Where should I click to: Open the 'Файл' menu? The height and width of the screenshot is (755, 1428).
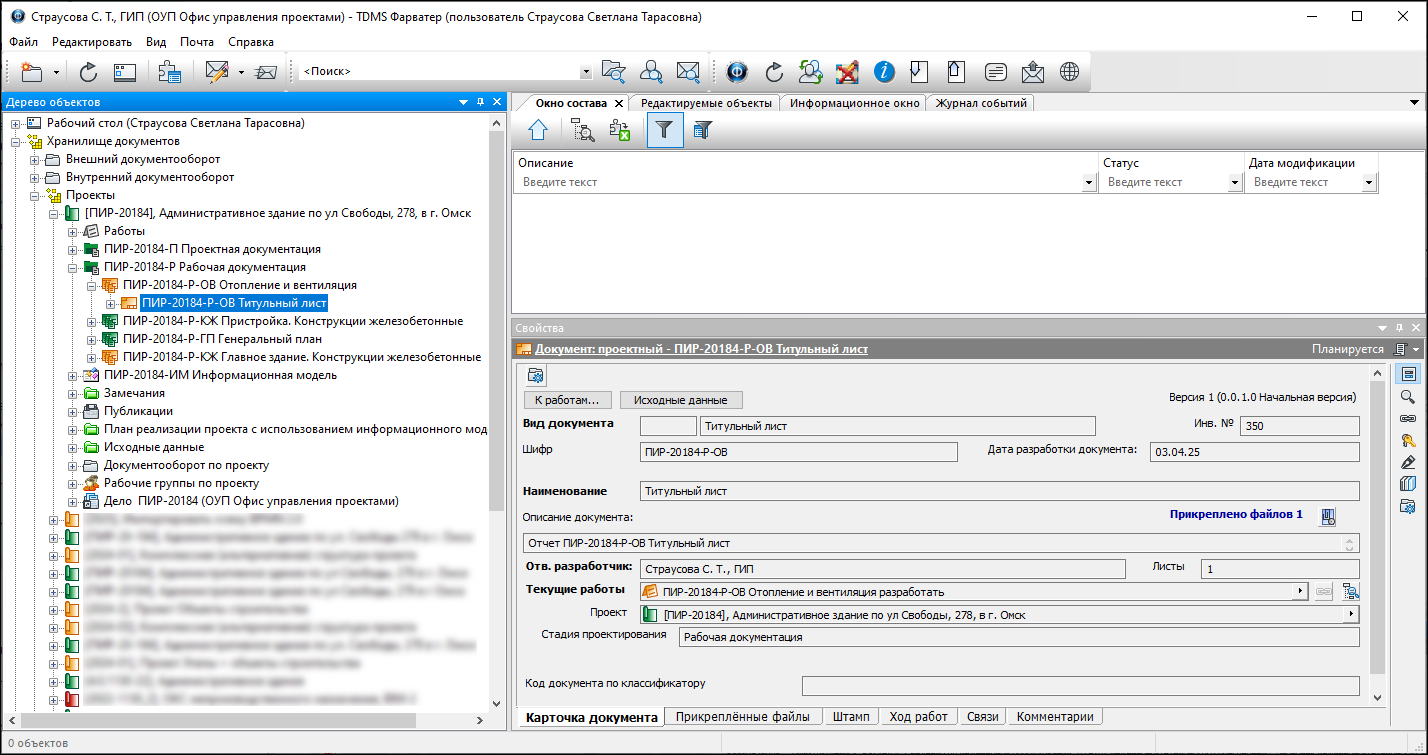tap(24, 42)
